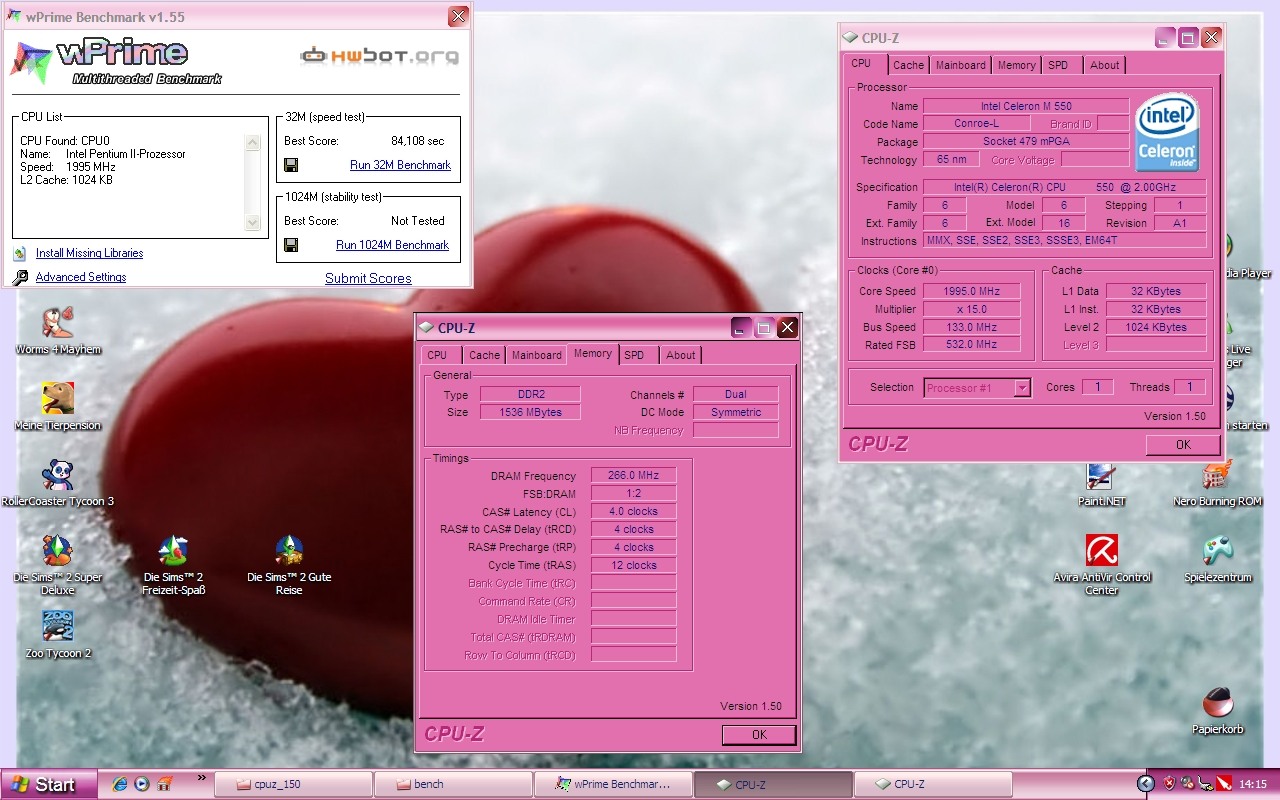Screen dimensions: 1280x800
Task: Click the Intel Celeron inside logo
Action: 1167,133
